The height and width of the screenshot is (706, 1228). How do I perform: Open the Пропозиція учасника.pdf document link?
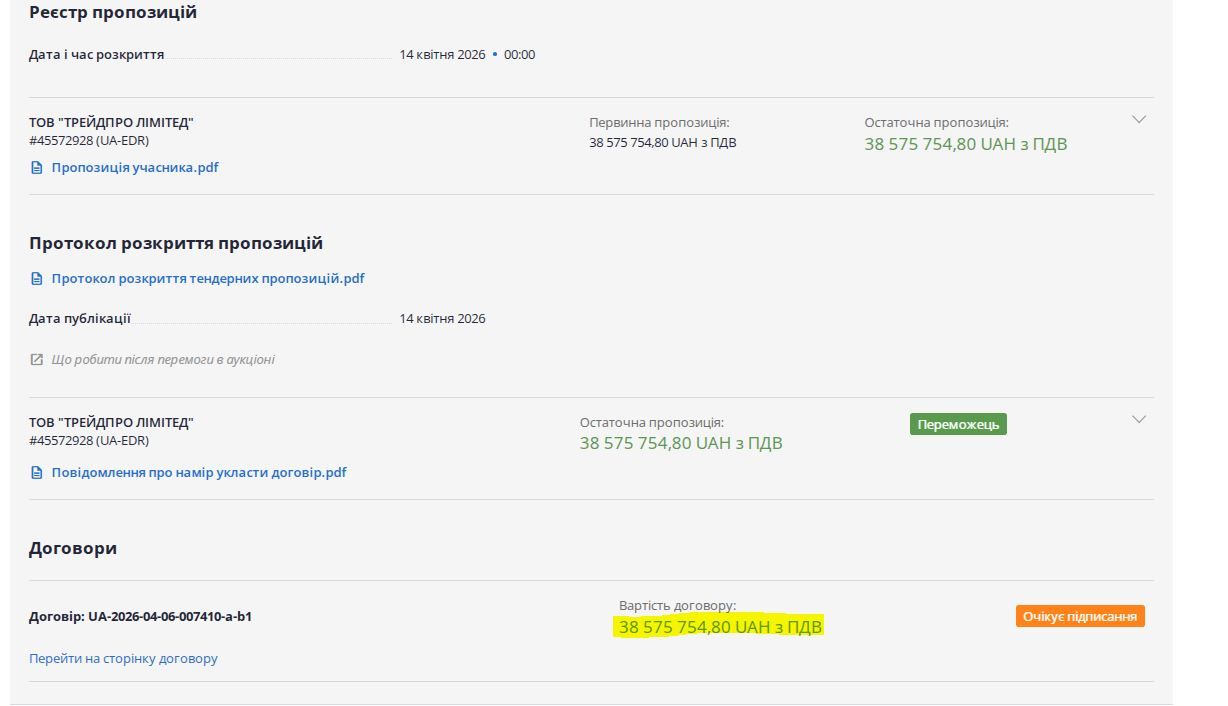[x=134, y=168]
